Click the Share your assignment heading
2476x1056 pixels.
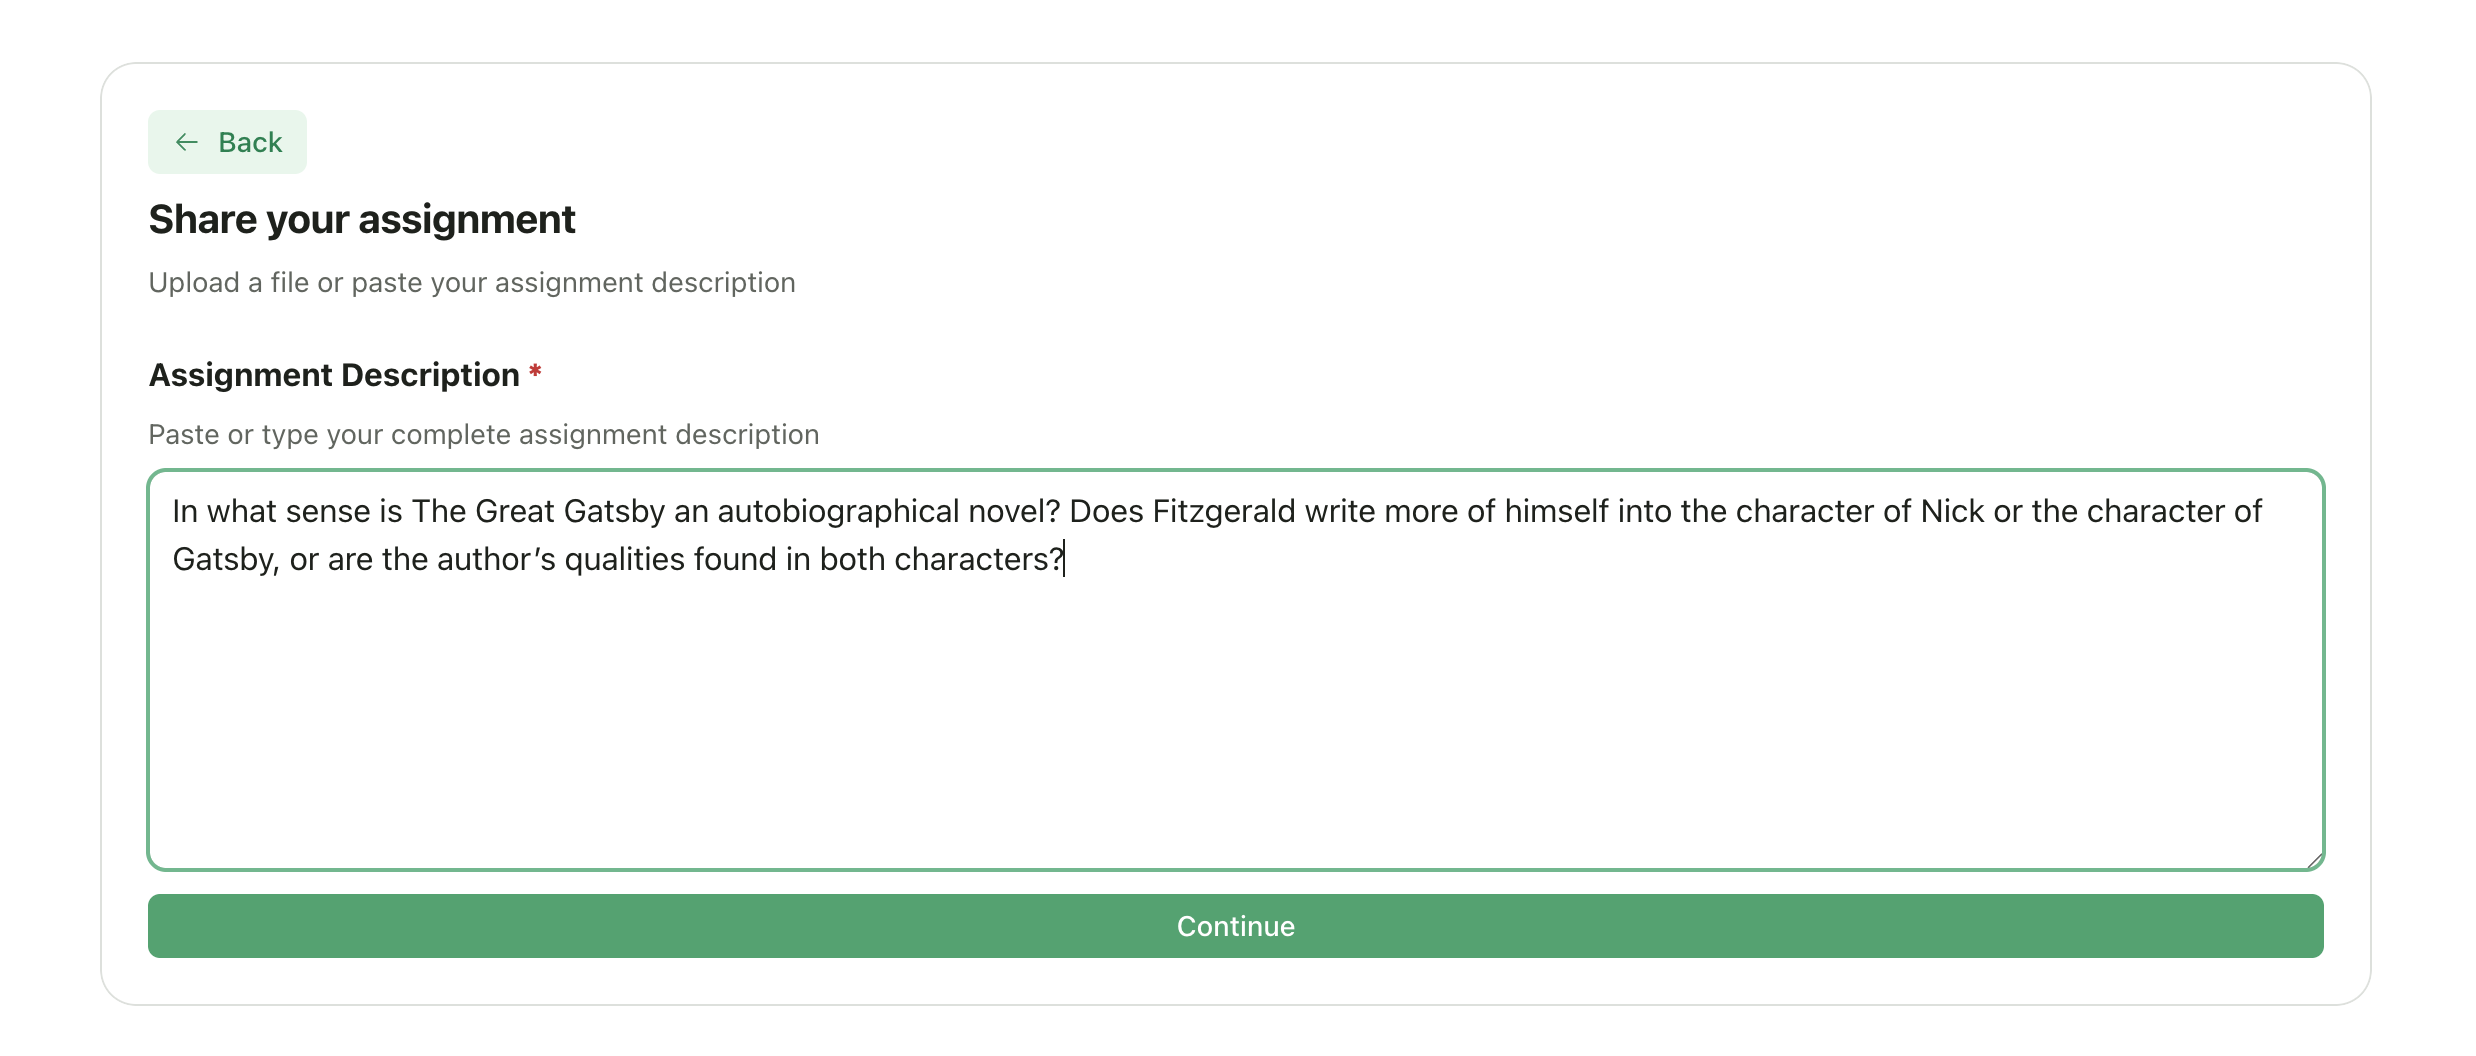[x=361, y=219]
